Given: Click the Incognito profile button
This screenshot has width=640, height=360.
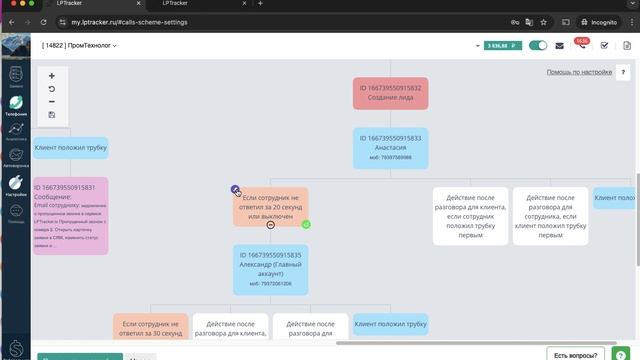Looking at the screenshot, I should [x=599, y=22].
